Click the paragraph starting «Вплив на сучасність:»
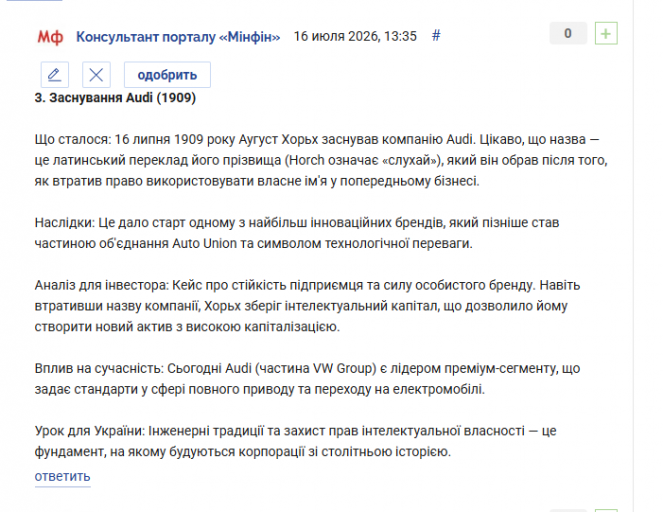This screenshot has height=512, width=663. tap(307, 379)
